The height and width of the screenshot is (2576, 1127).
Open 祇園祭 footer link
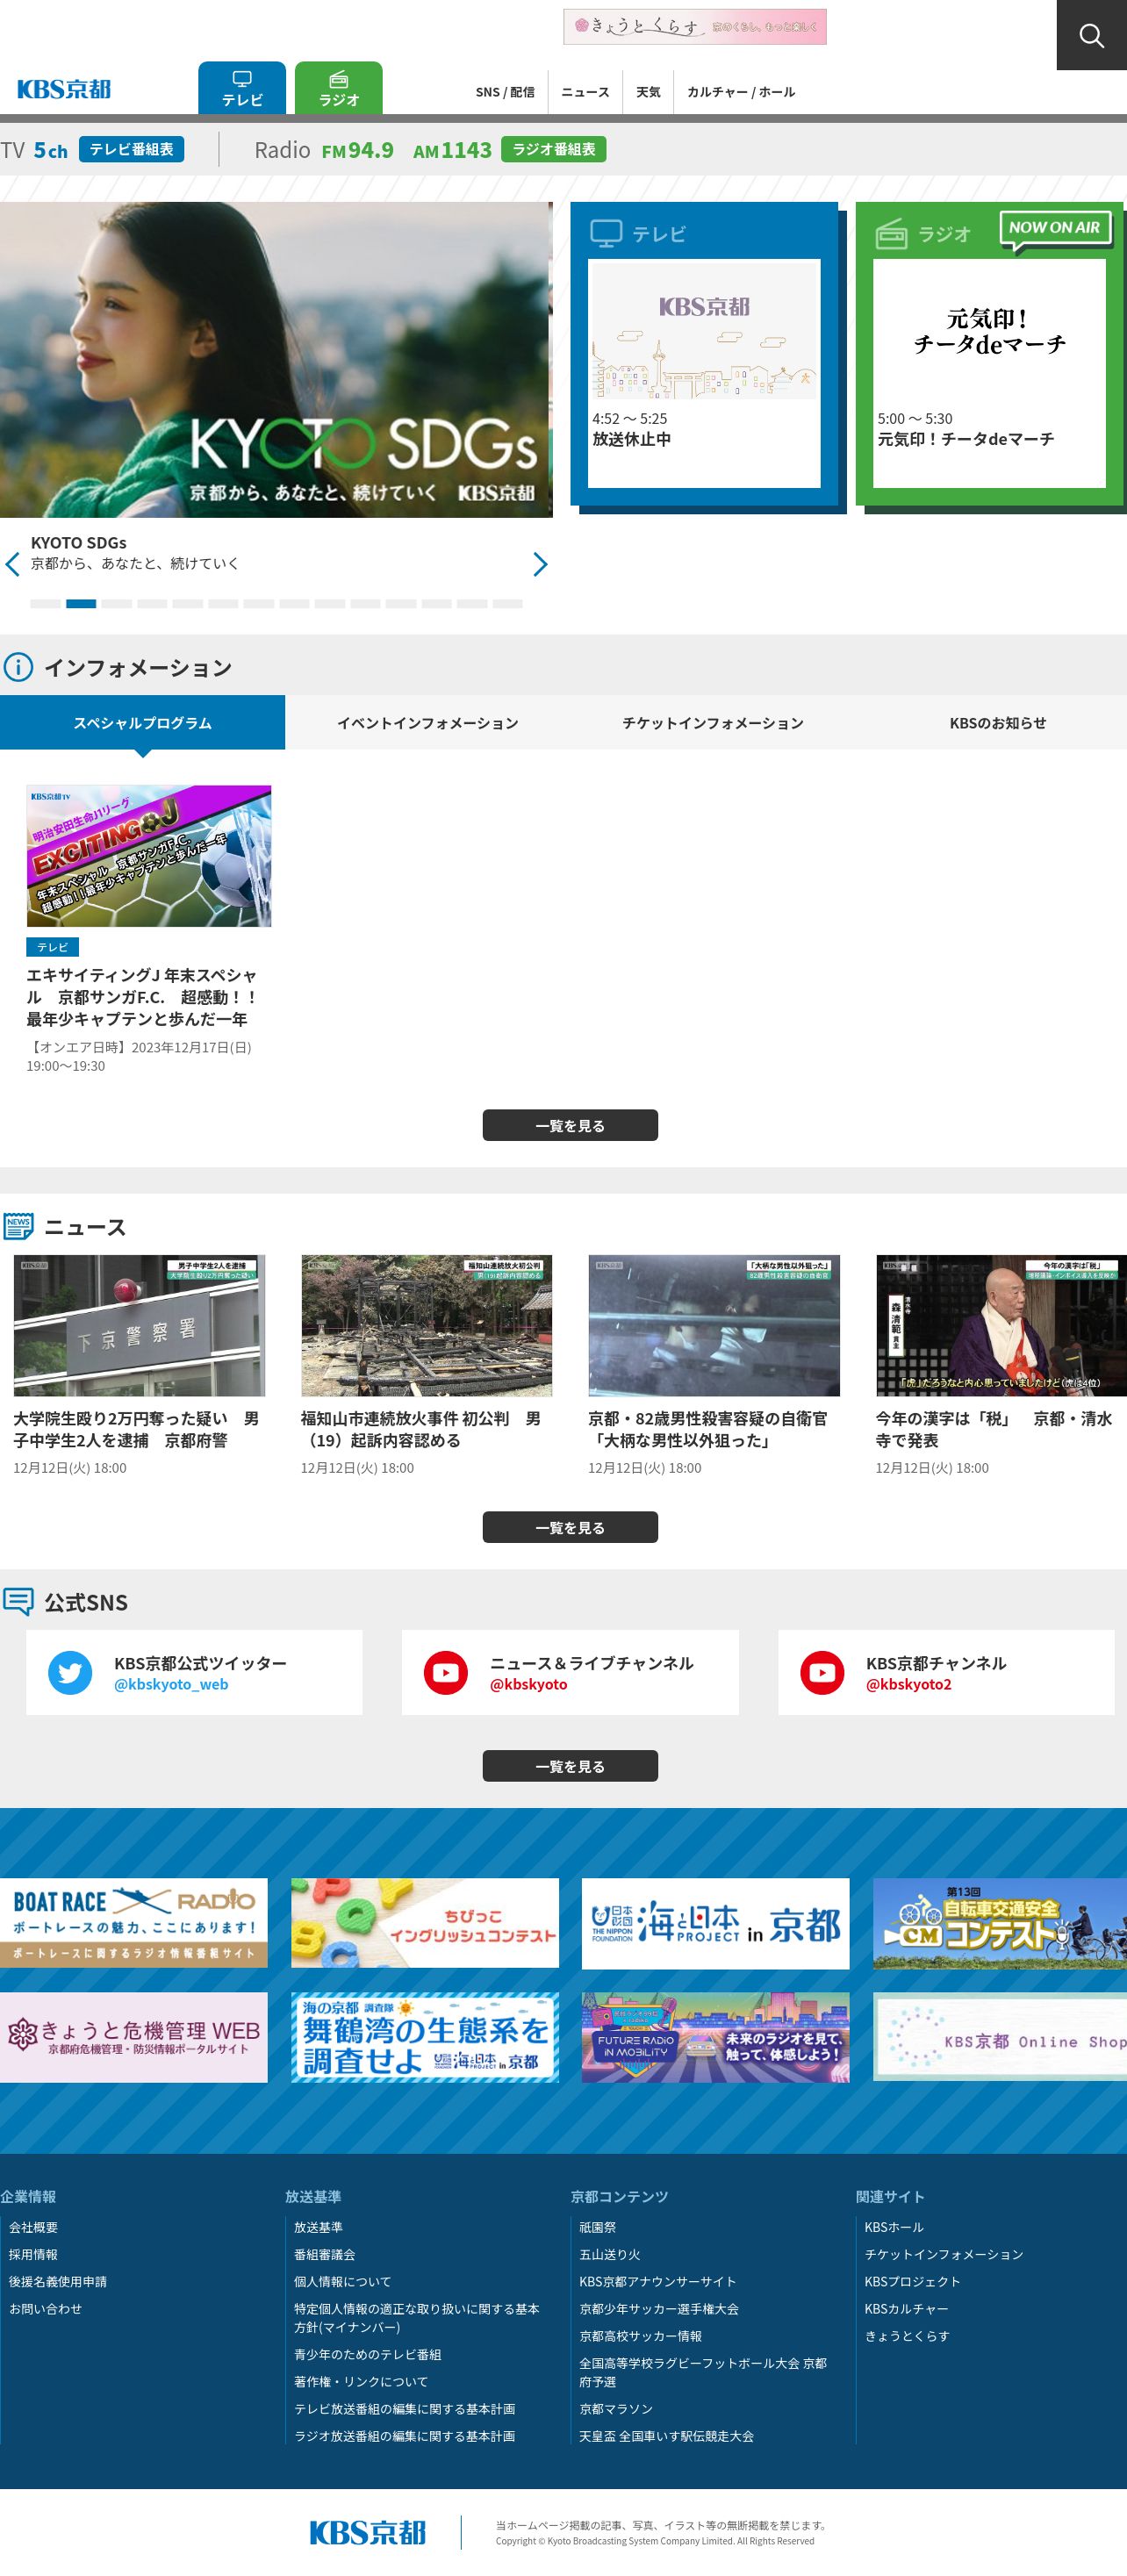[x=598, y=2227]
